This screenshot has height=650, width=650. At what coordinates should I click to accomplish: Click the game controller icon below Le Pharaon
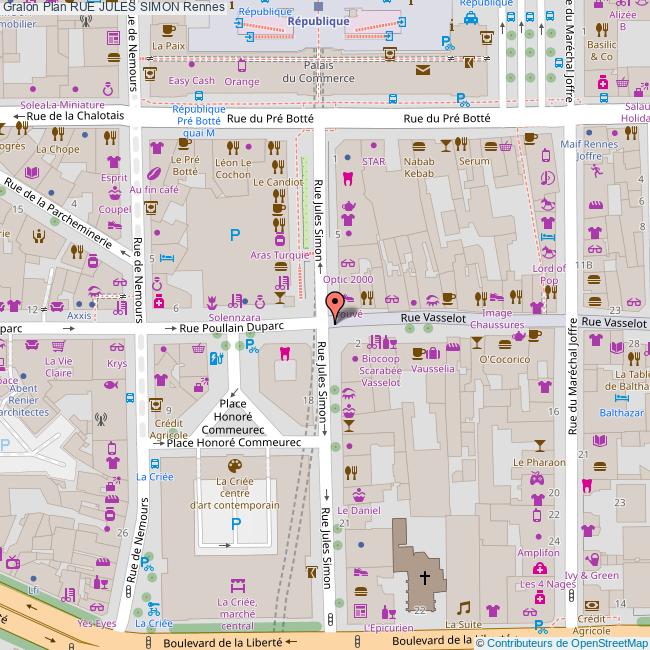click(536, 479)
